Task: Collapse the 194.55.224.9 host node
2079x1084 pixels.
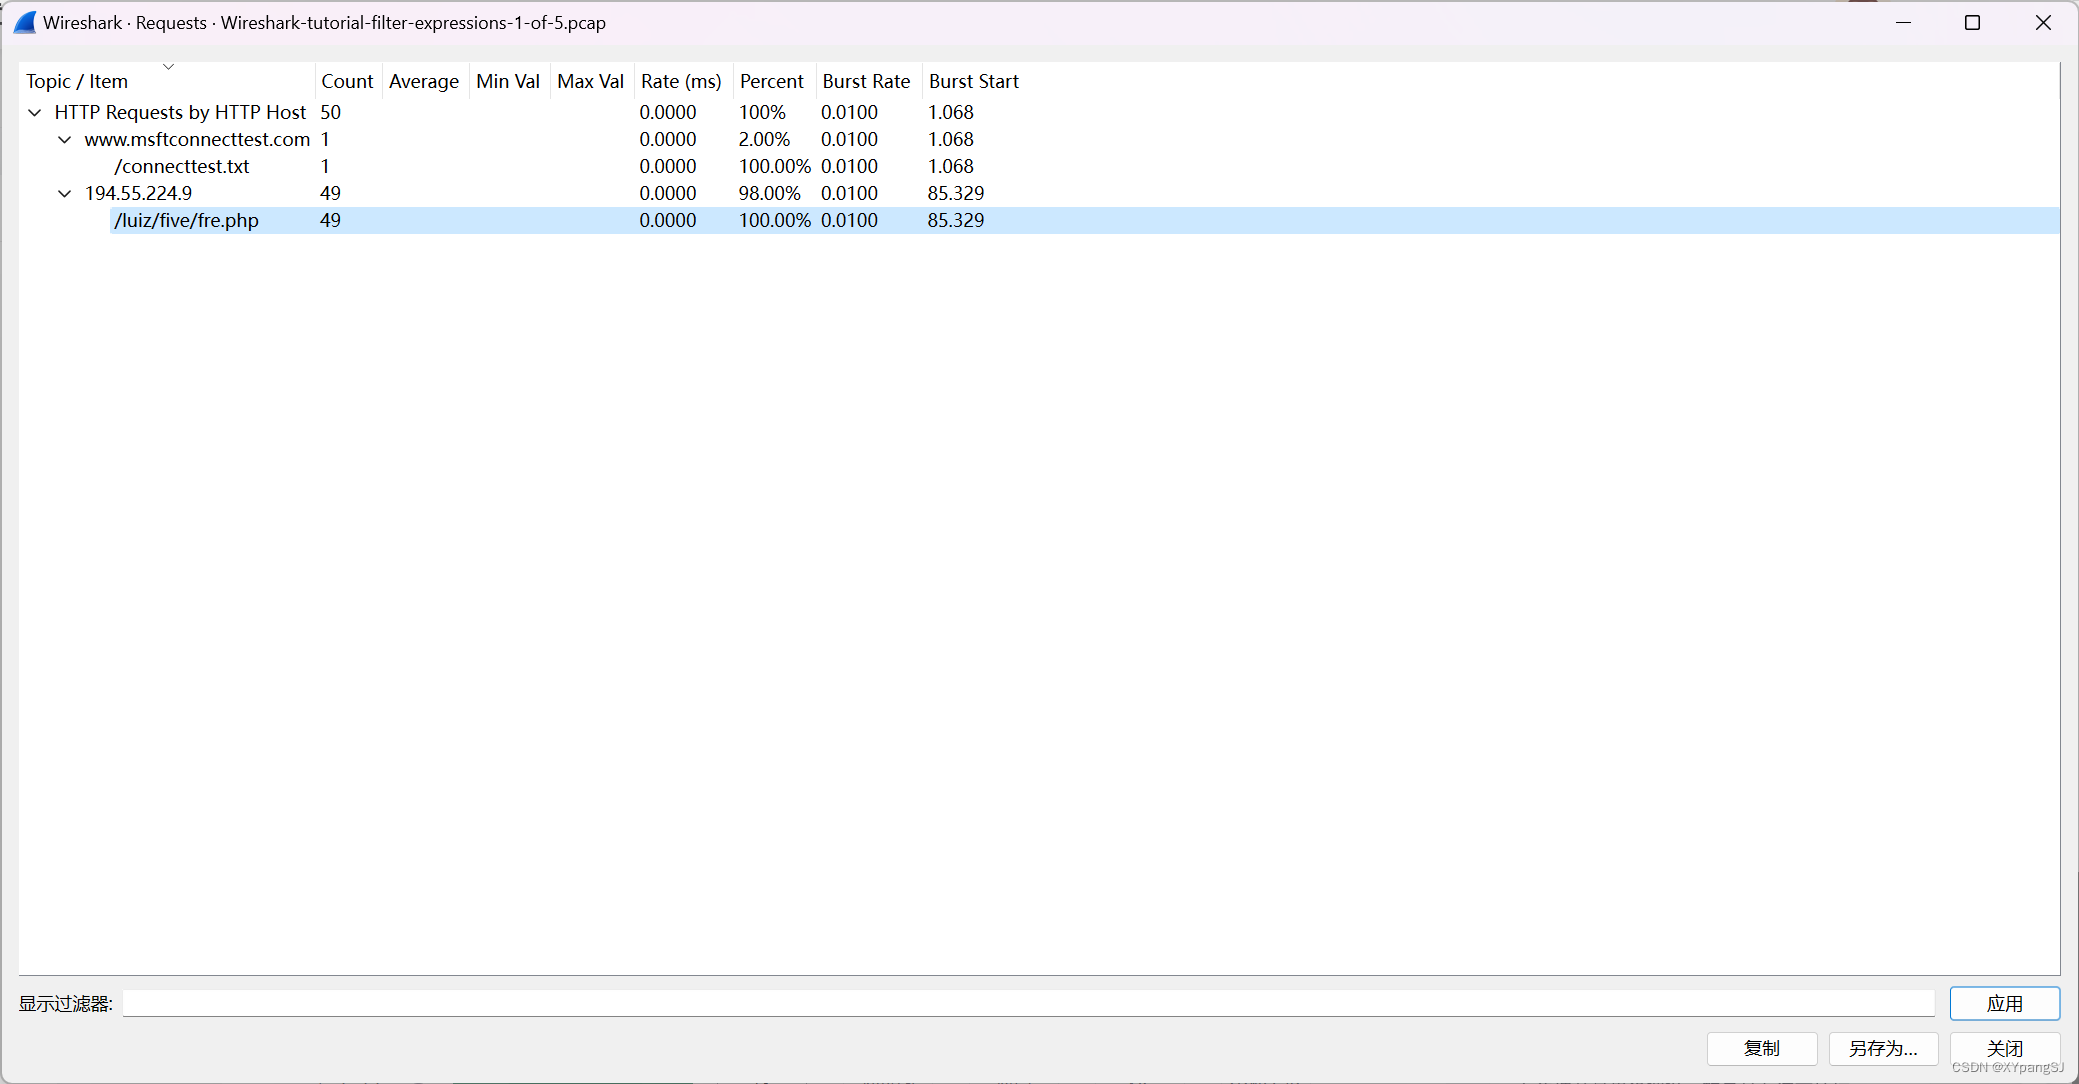Action: pos(65,194)
